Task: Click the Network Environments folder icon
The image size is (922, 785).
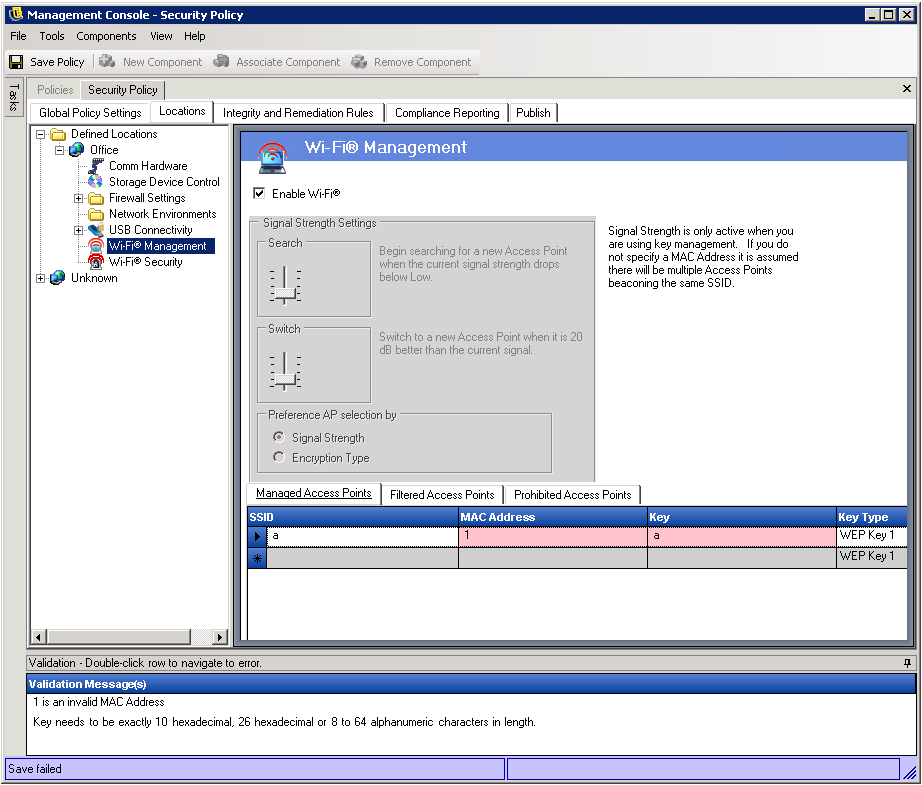Action: (96, 214)
